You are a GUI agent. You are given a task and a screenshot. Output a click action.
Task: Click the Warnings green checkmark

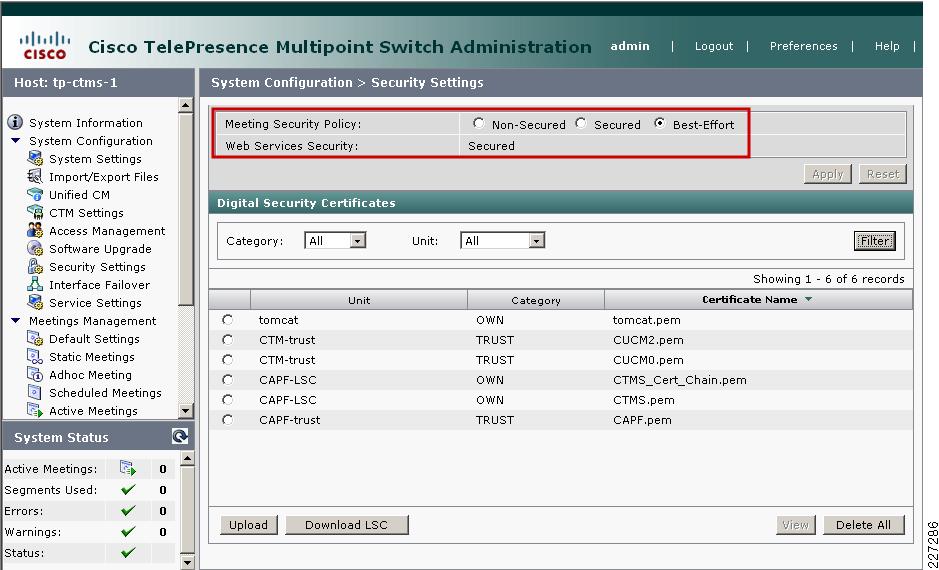[128, 532]
